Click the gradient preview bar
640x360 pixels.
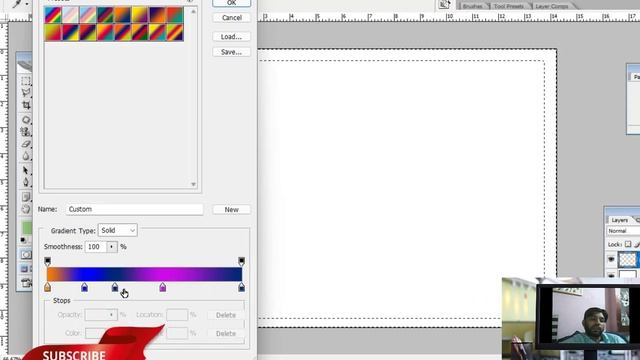[144, 274]
